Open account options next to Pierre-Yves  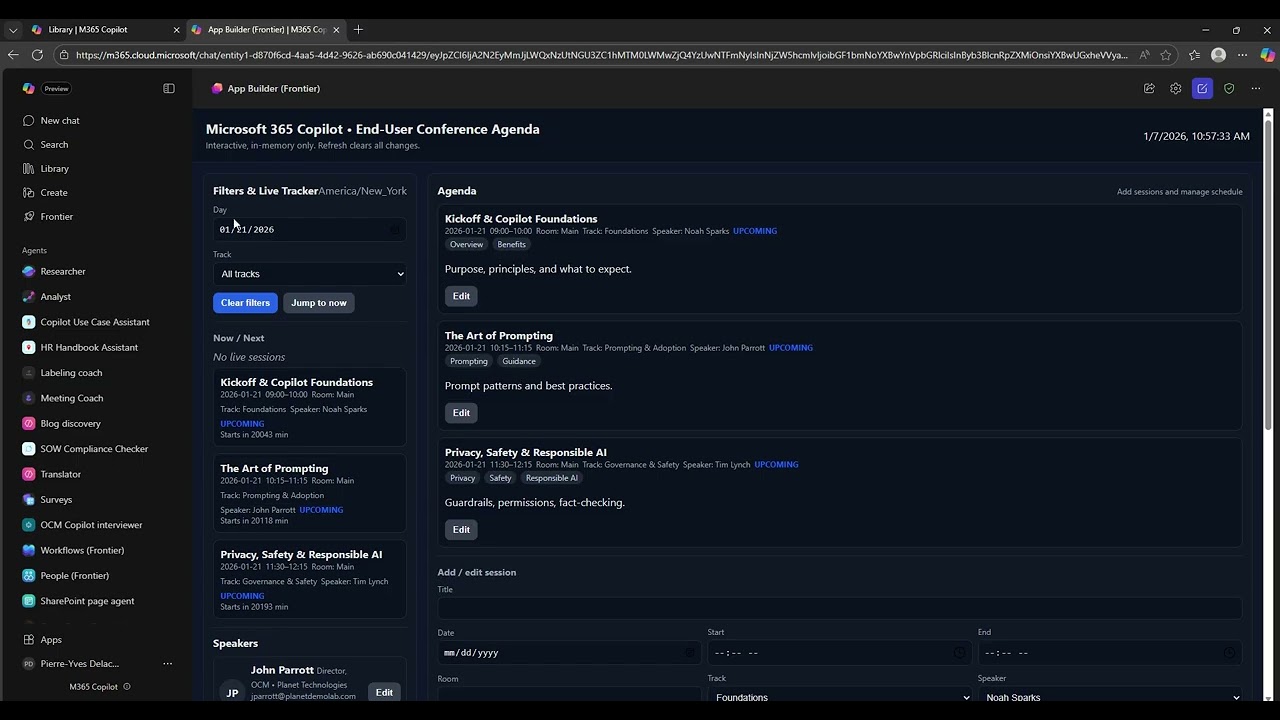coord(167,663)
